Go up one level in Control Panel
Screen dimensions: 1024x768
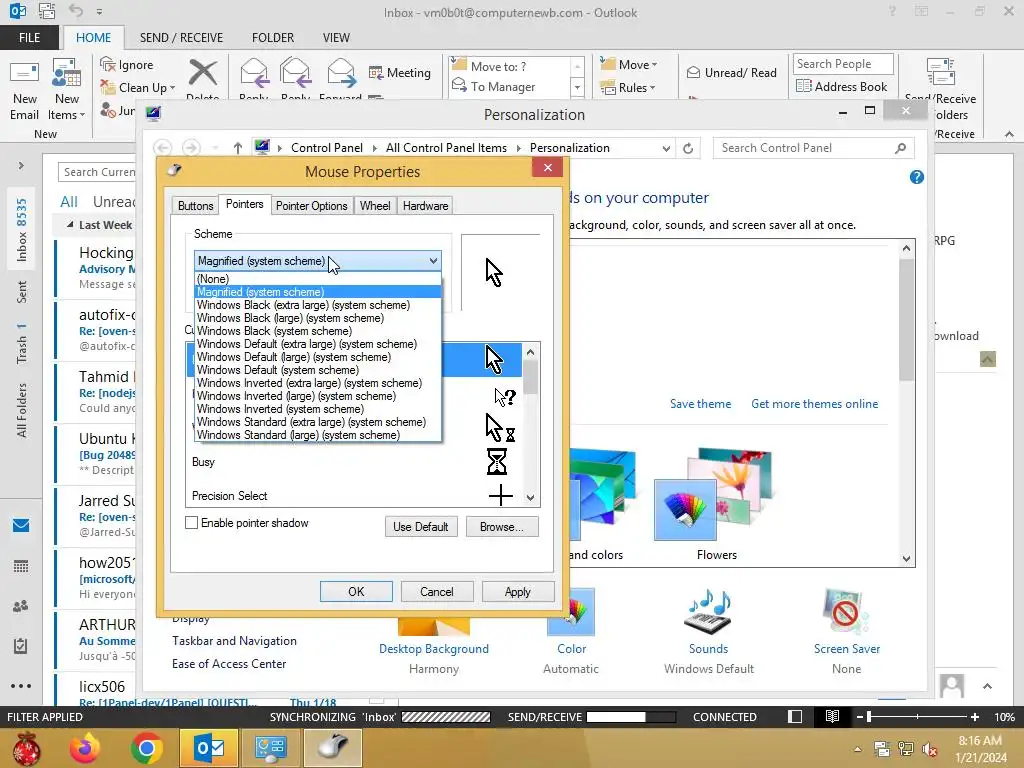pyautogui.click(x=238, y=148)
